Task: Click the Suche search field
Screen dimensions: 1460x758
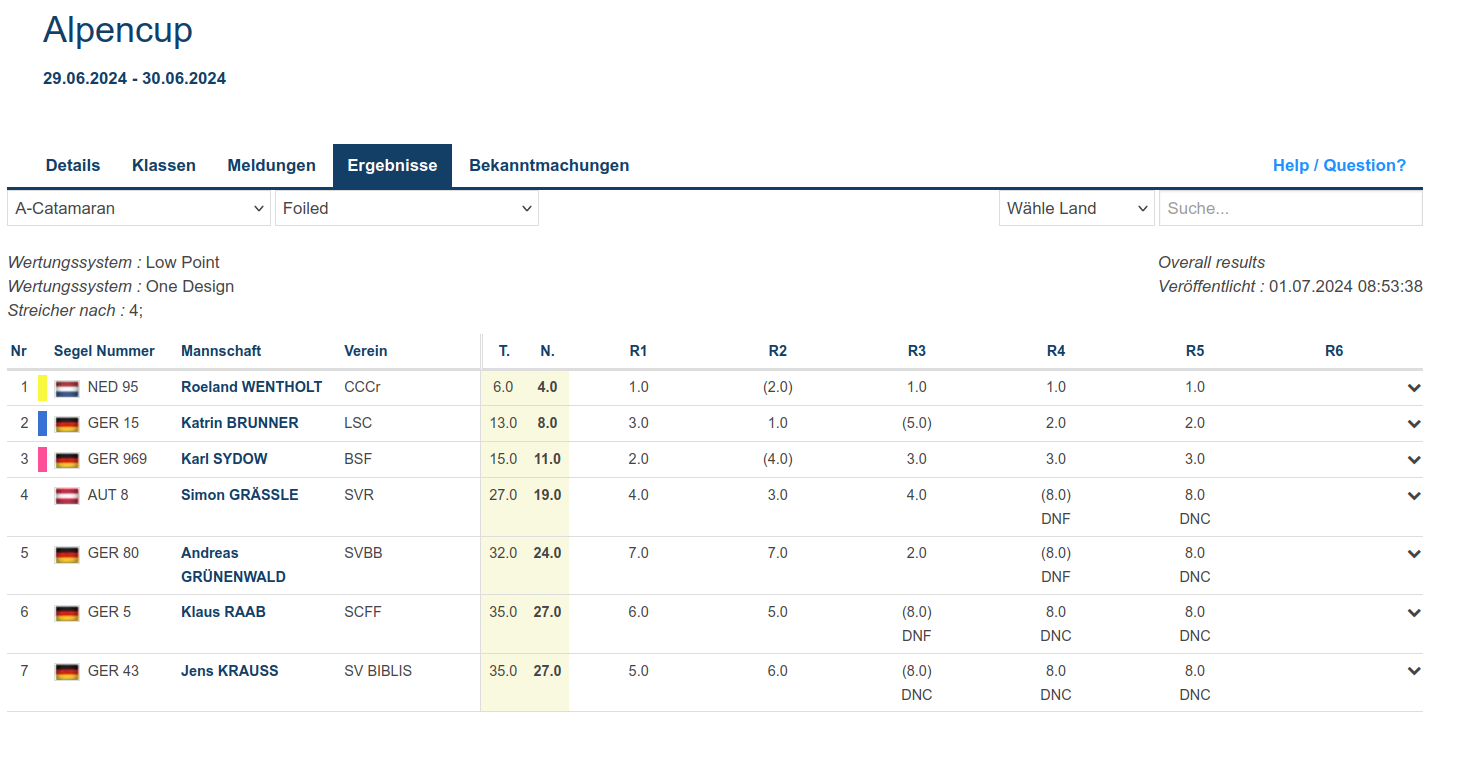Action: (1290, 209)
